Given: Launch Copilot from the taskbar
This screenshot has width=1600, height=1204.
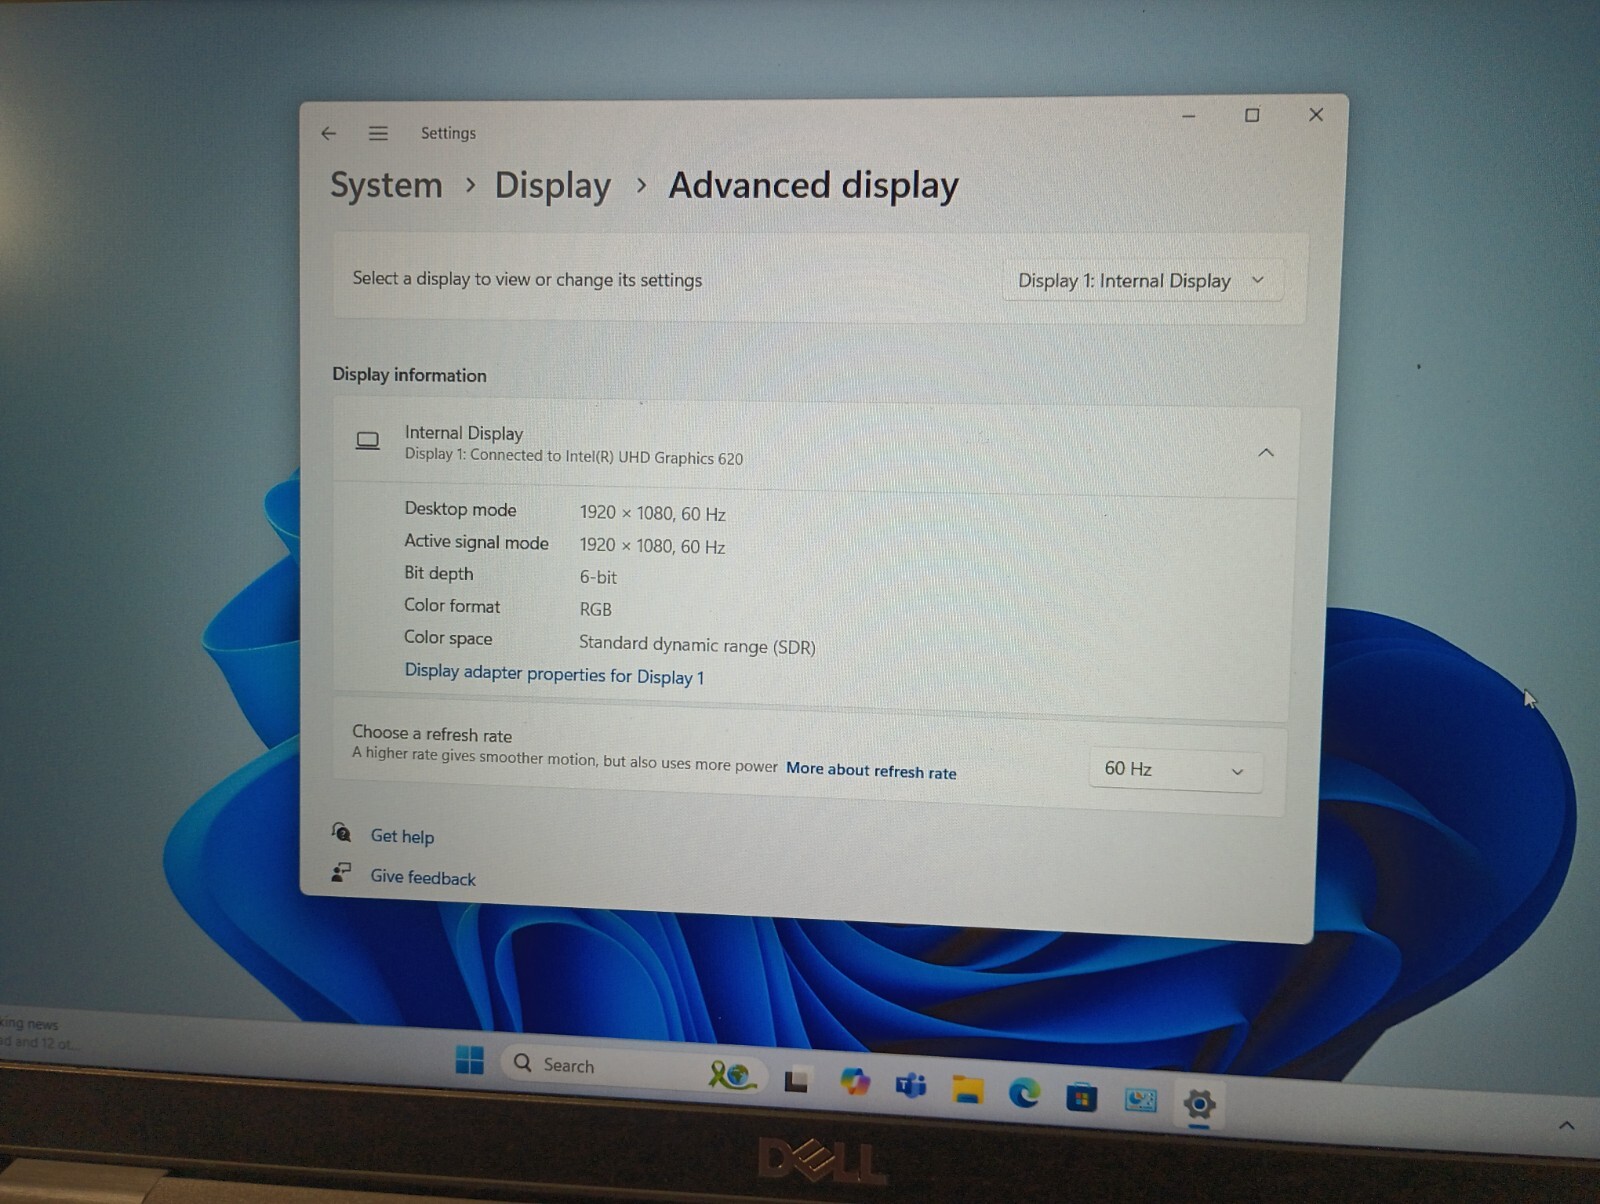Looking at the screenshot, I should [x=855, y=1082].
